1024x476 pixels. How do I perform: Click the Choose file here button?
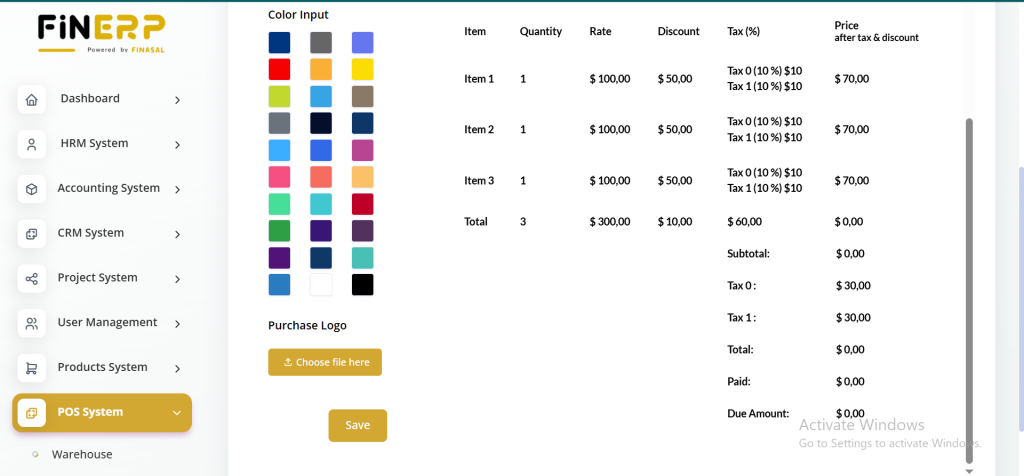click(x=325, y=362)
